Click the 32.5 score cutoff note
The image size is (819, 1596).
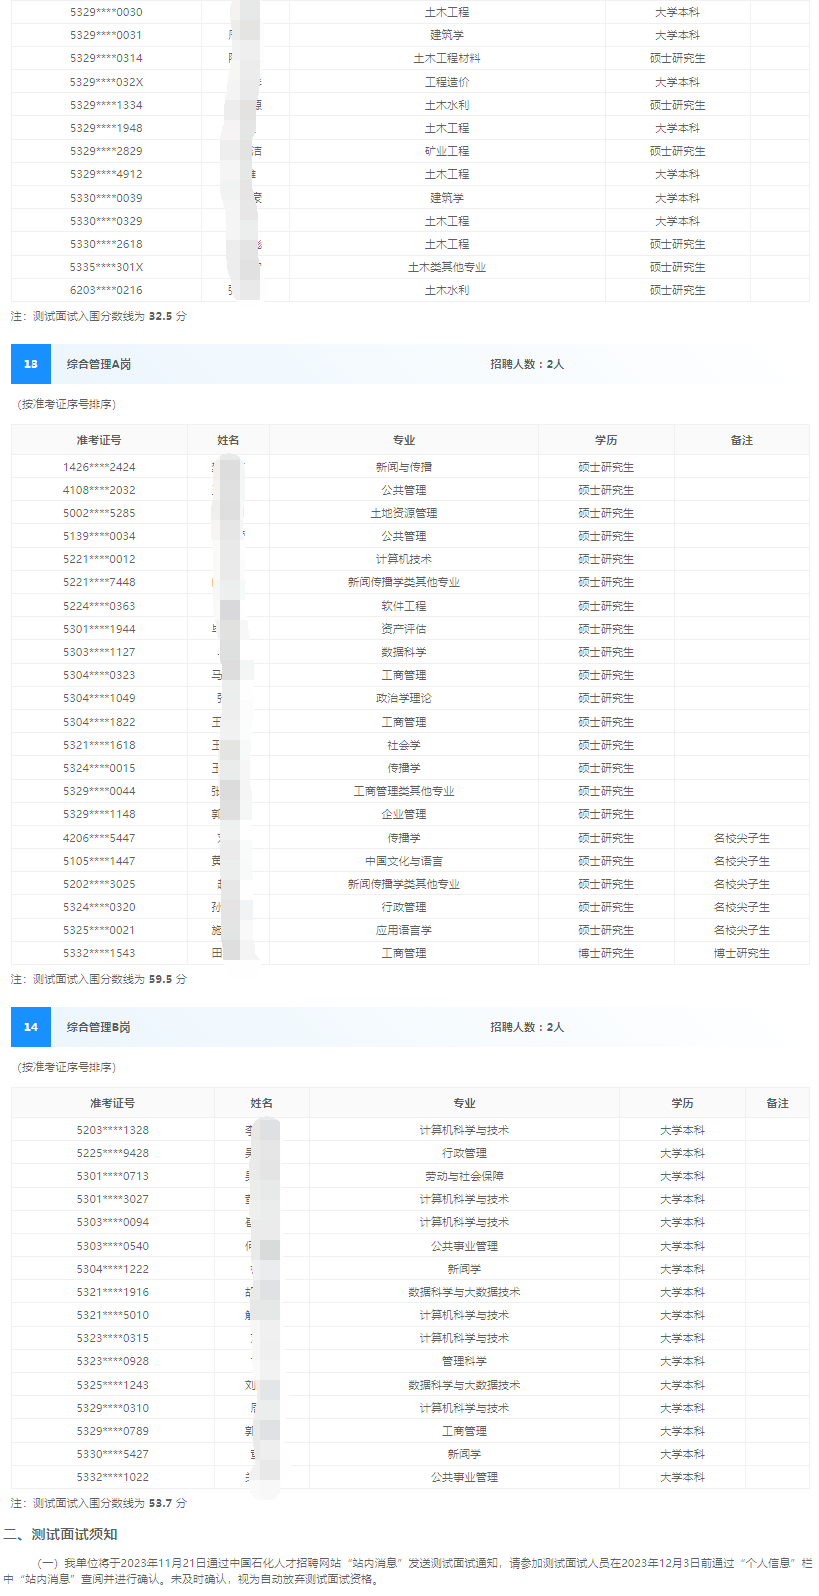pos(99,316)
